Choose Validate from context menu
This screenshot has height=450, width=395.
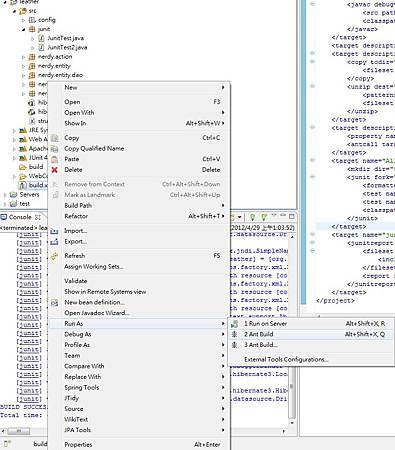(x=139, y=281)
